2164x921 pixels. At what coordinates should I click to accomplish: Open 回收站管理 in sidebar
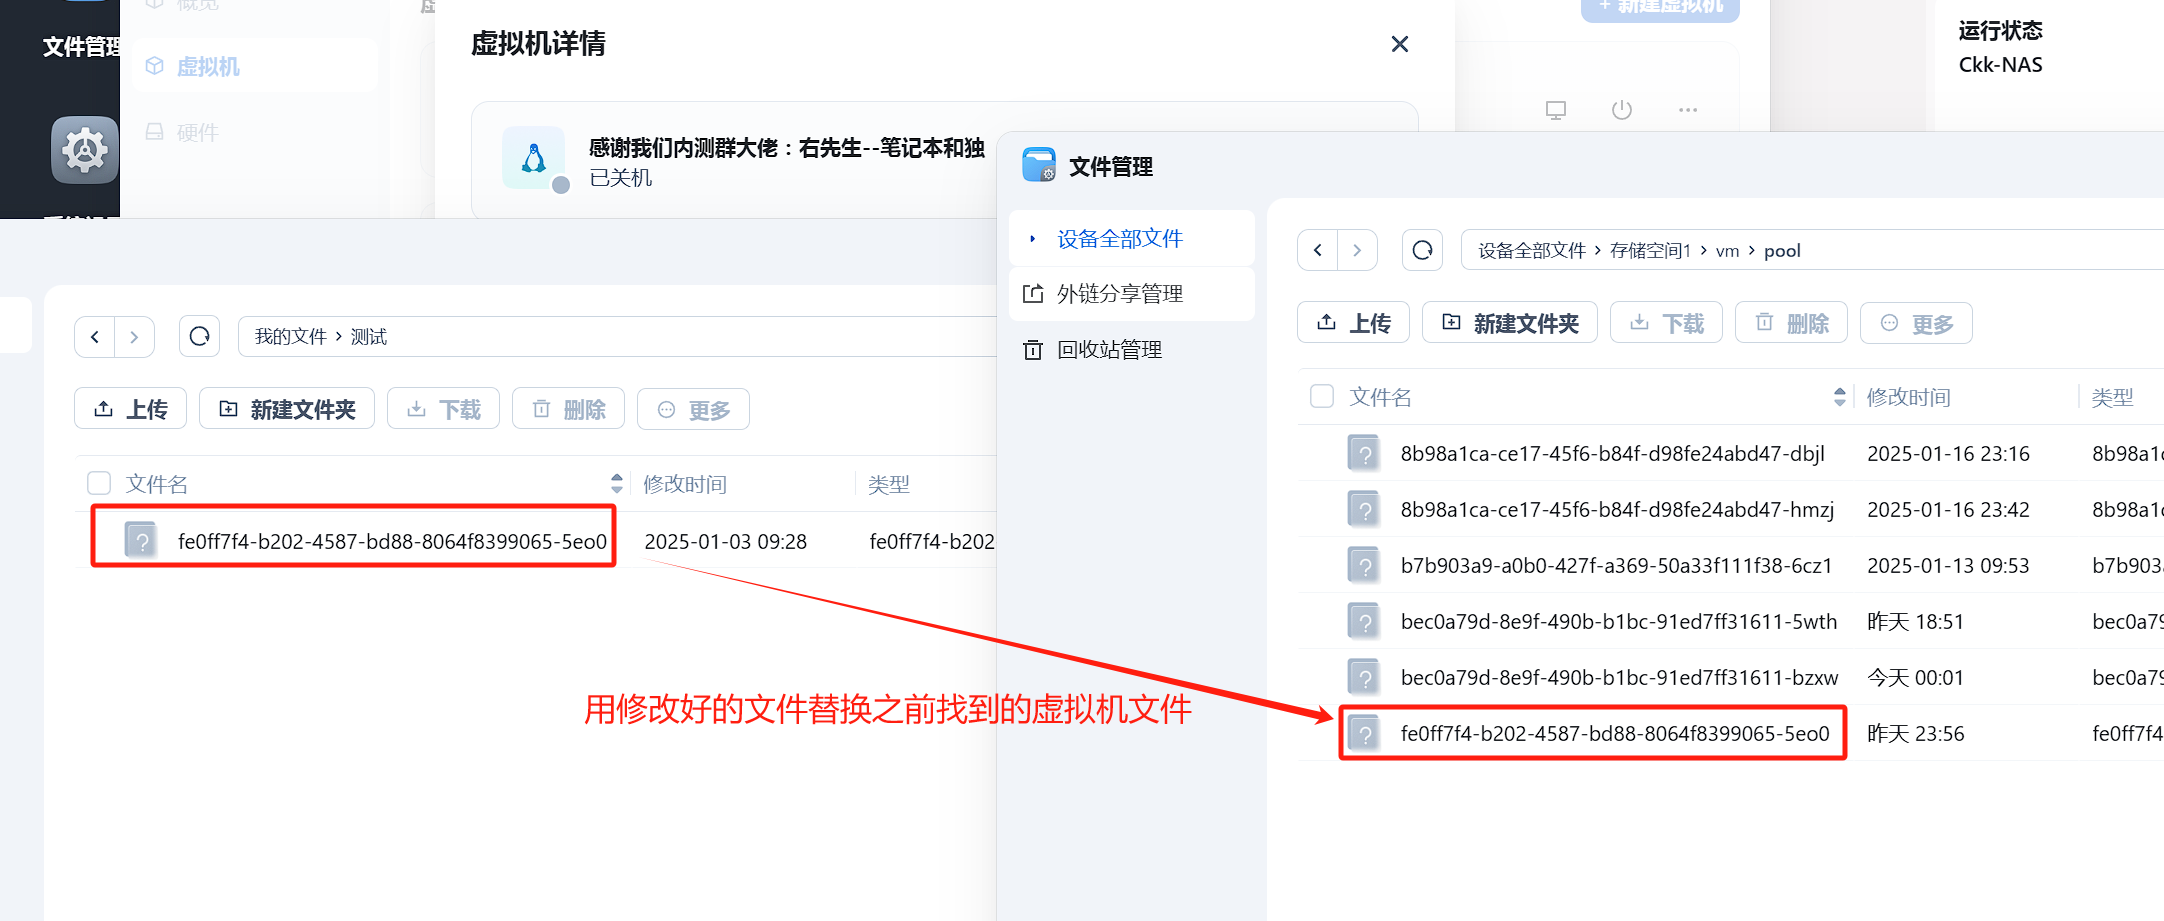tap(1109, 350)
